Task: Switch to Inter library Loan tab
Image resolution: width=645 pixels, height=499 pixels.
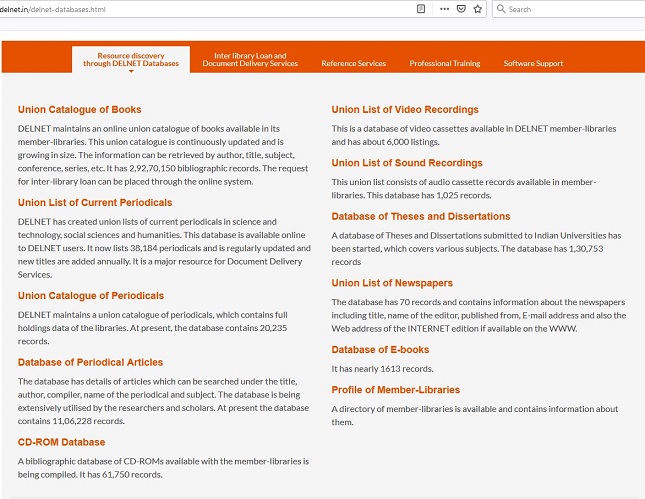Action: 250,59
